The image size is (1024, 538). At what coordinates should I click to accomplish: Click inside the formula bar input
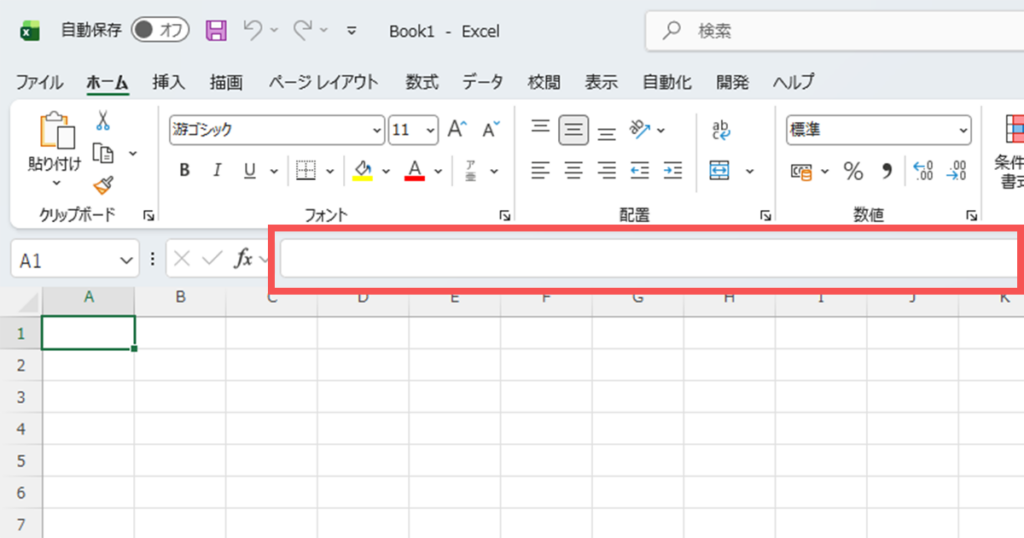(649, 259)
